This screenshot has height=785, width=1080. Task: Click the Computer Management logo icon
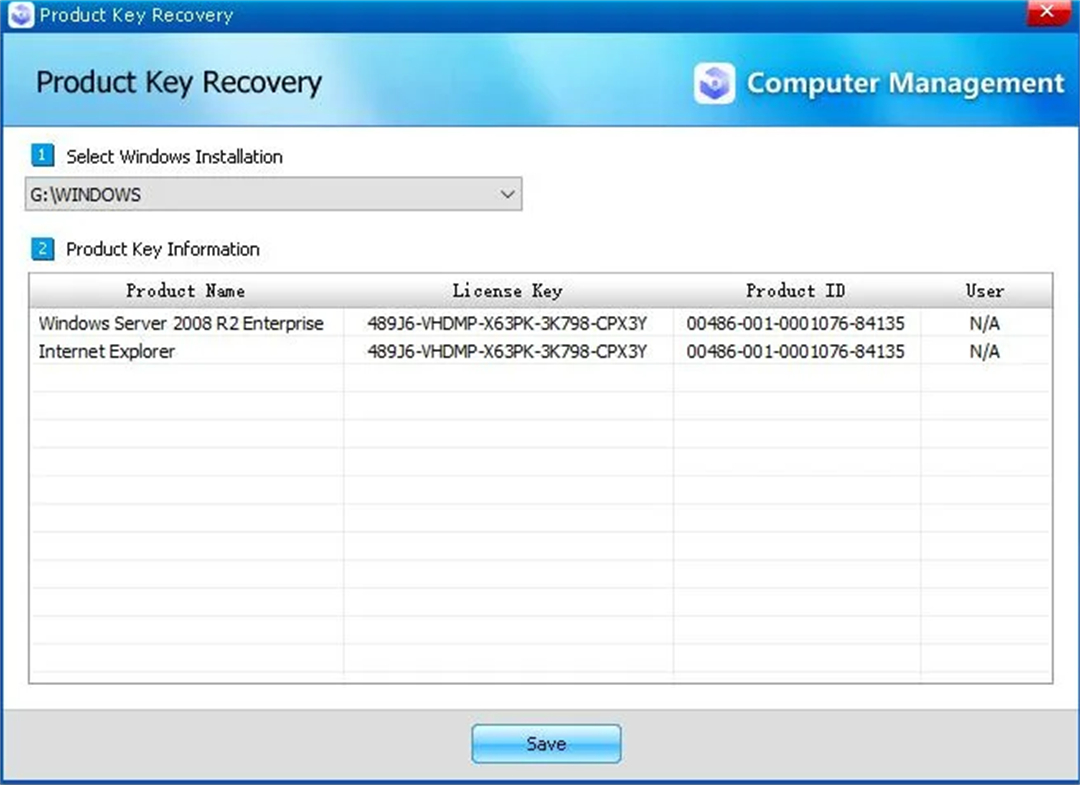(x=714, y=84)
